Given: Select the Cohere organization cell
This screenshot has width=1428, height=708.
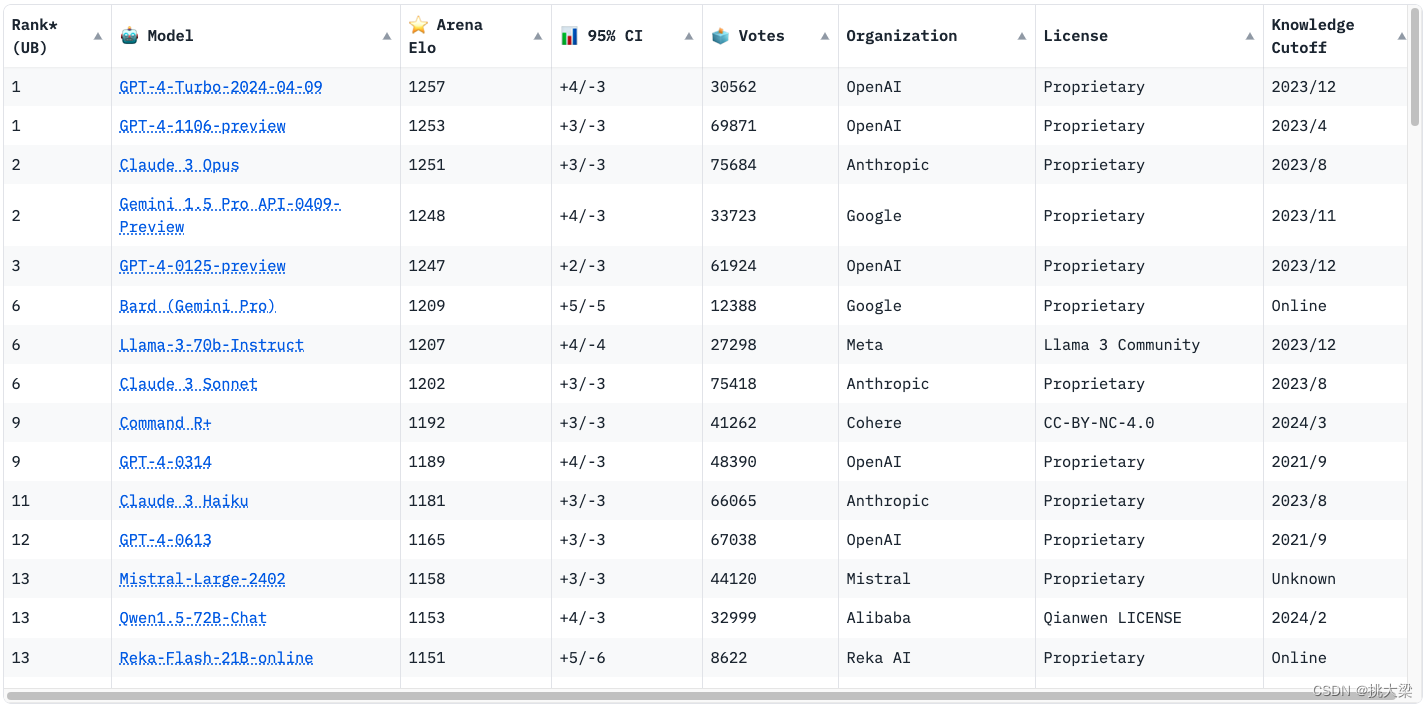Looking at the screenshot, I should (x=937, y=423).
